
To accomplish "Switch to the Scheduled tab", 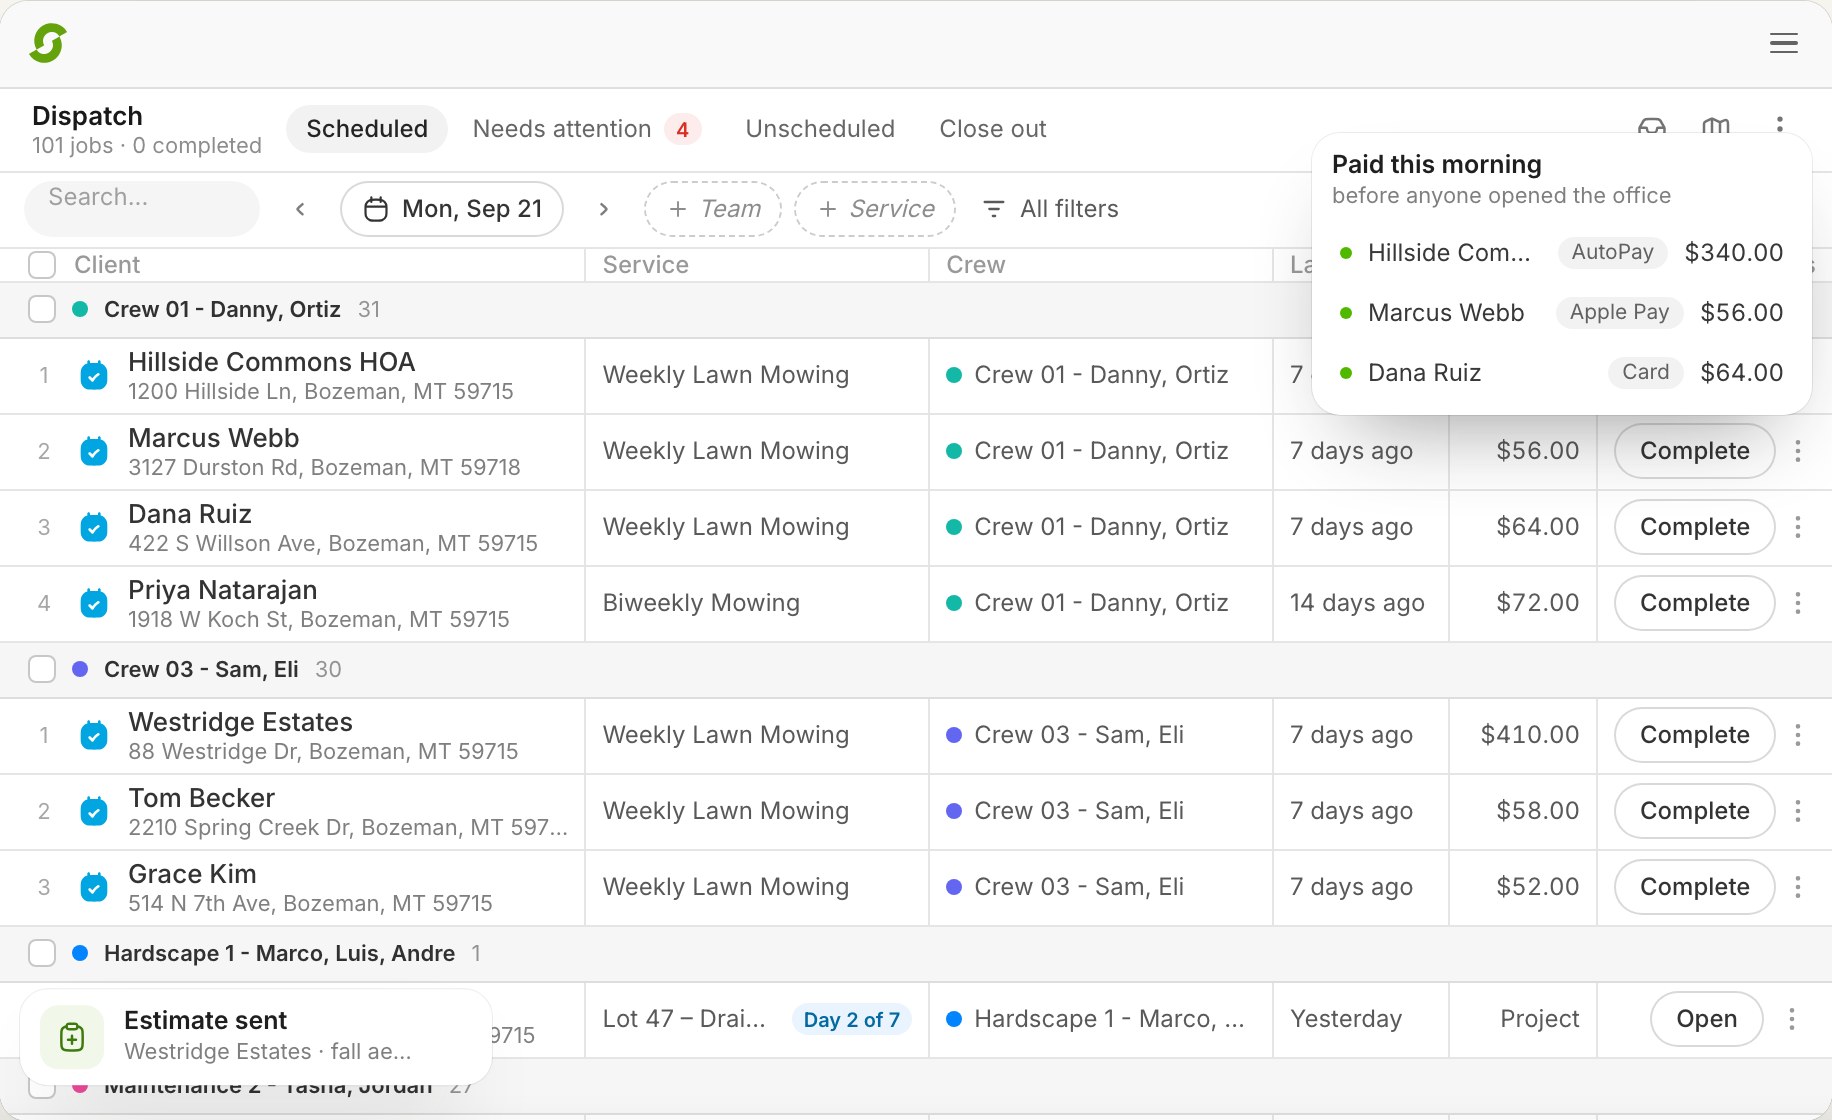I will click(367, 129).
